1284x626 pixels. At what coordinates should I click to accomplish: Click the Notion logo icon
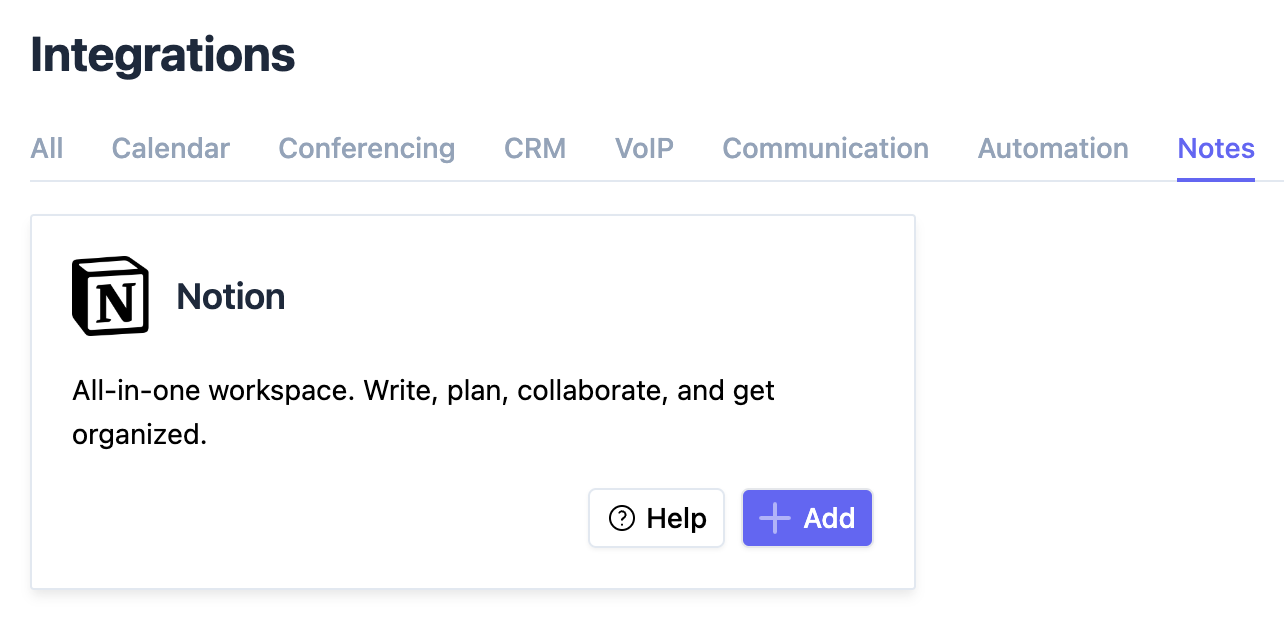coord(111,296)
